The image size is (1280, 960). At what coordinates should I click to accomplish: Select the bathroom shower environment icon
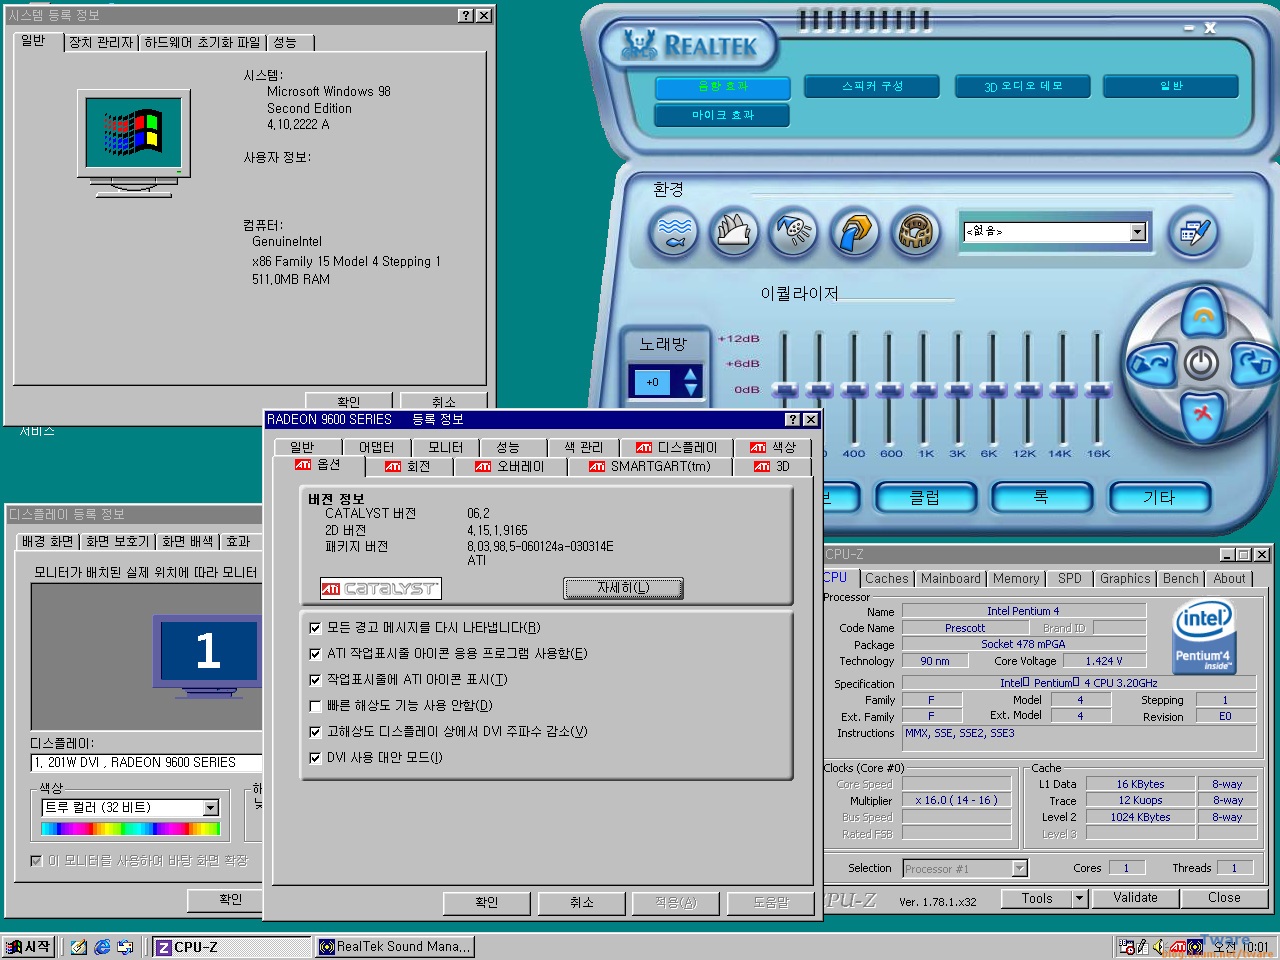pos(793,232)
